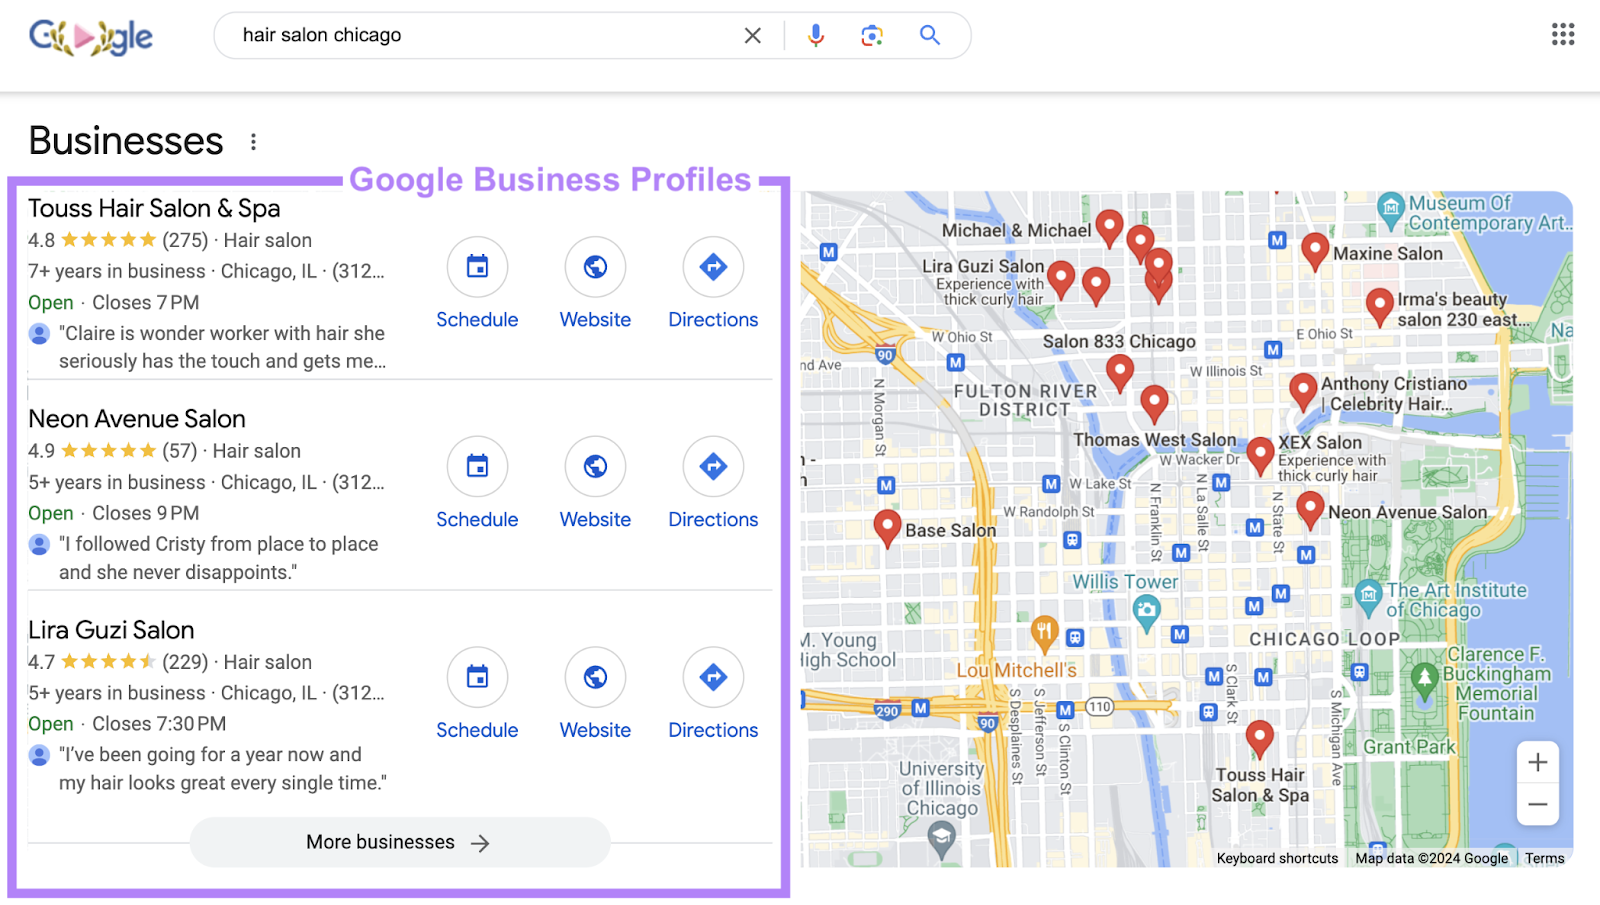Get Directions to Touss Hair Salon & Spa
This screenshot has width=1600, height=905.
[x=713, y=267]
